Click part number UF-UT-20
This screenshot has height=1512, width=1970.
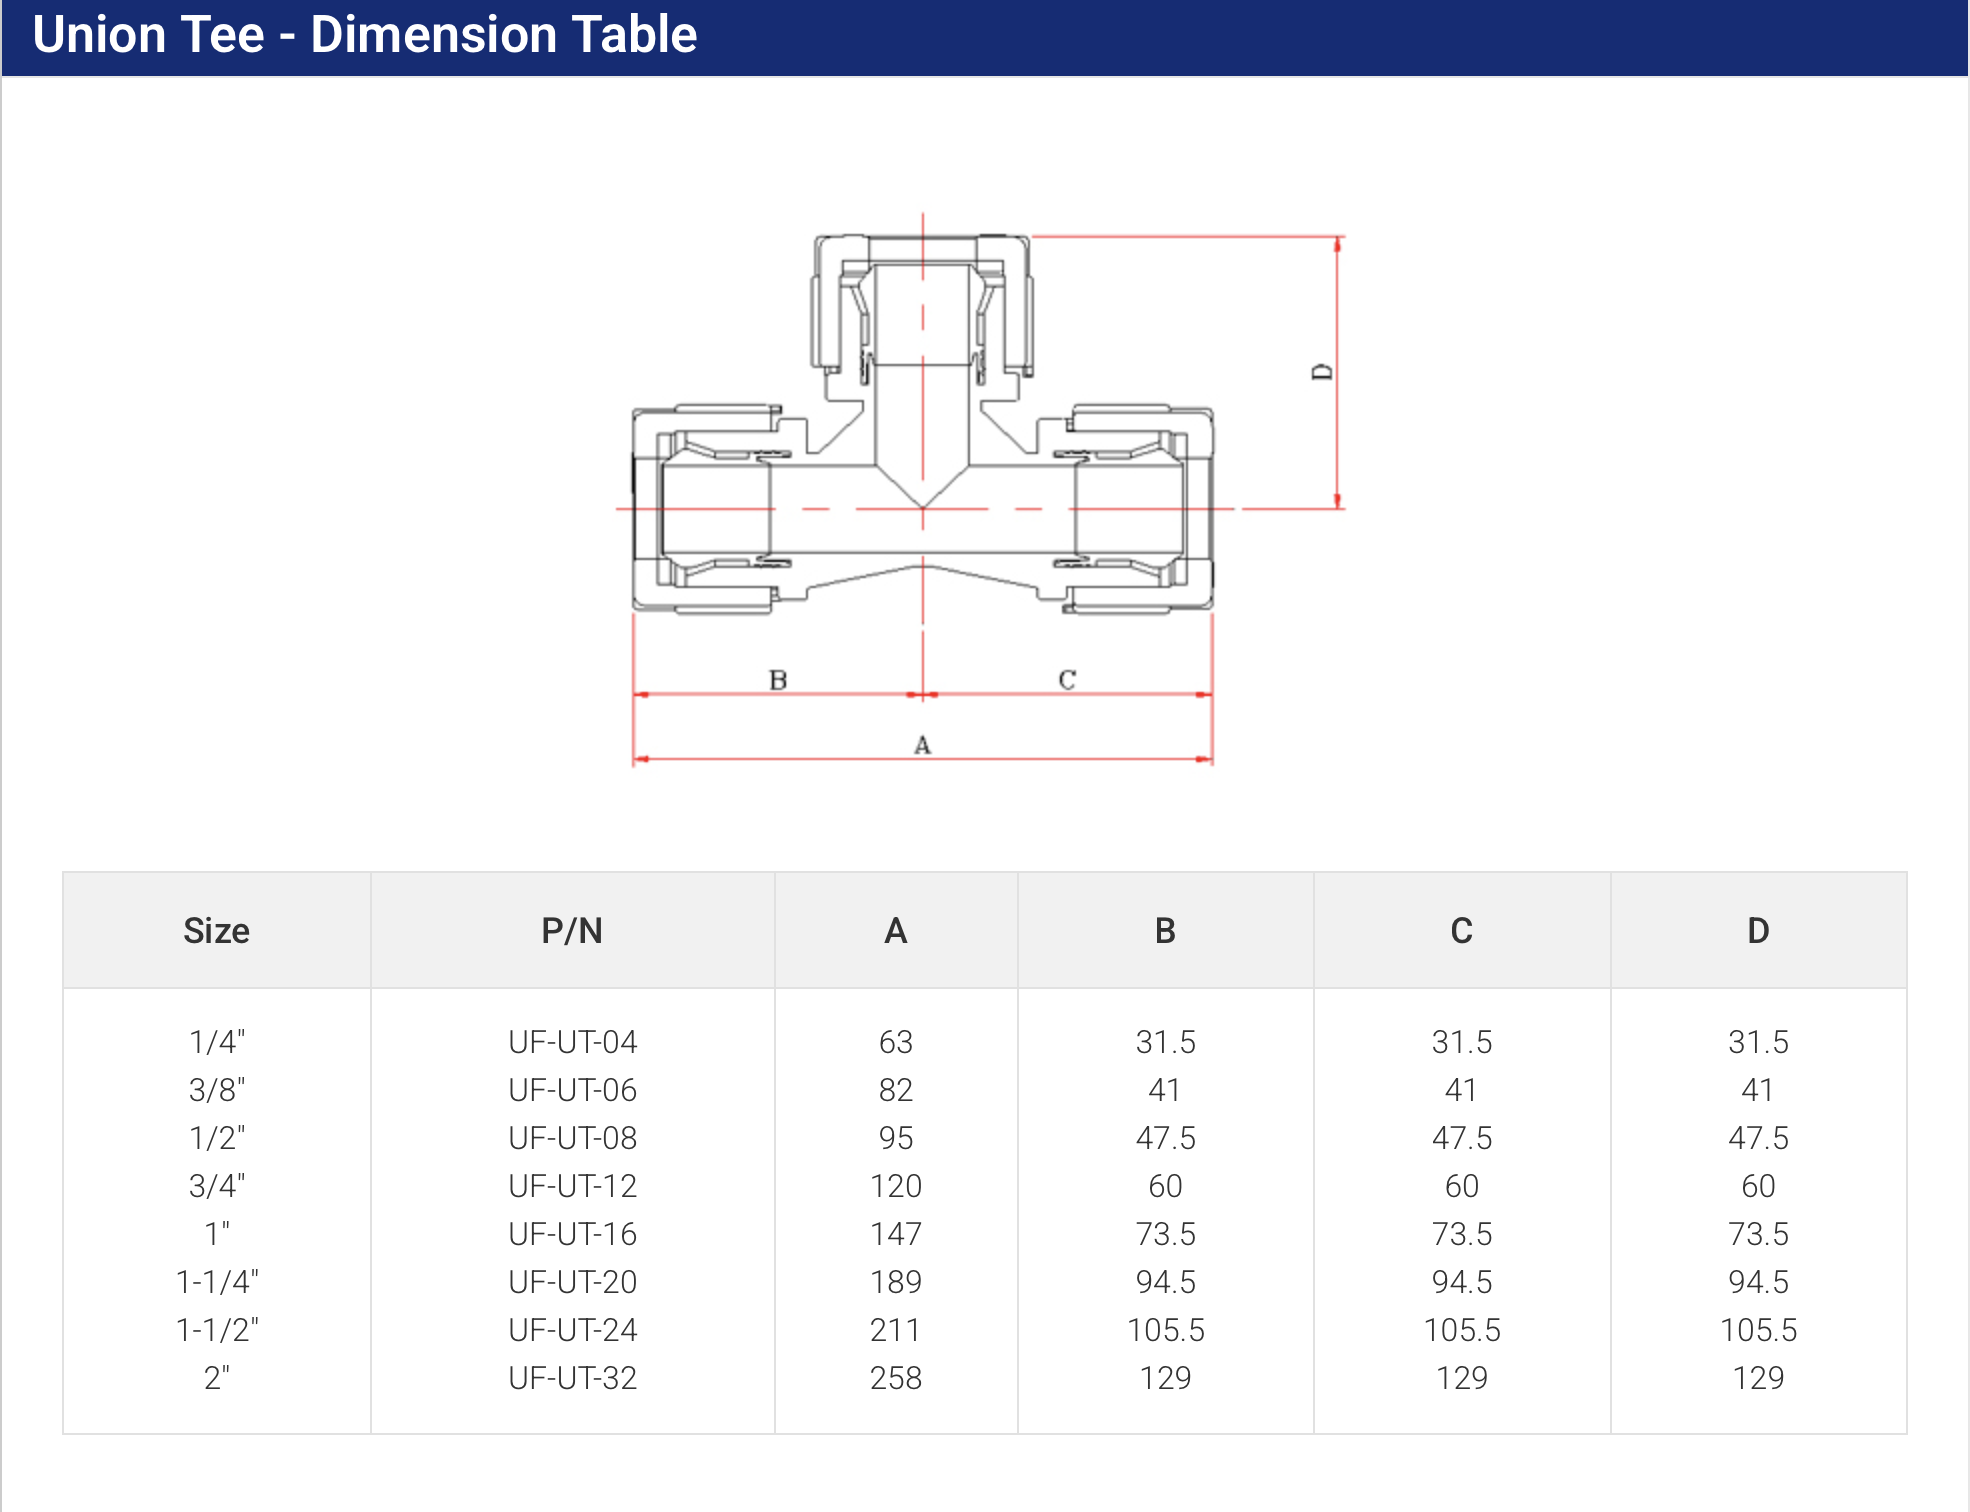tap(573, 1282)
